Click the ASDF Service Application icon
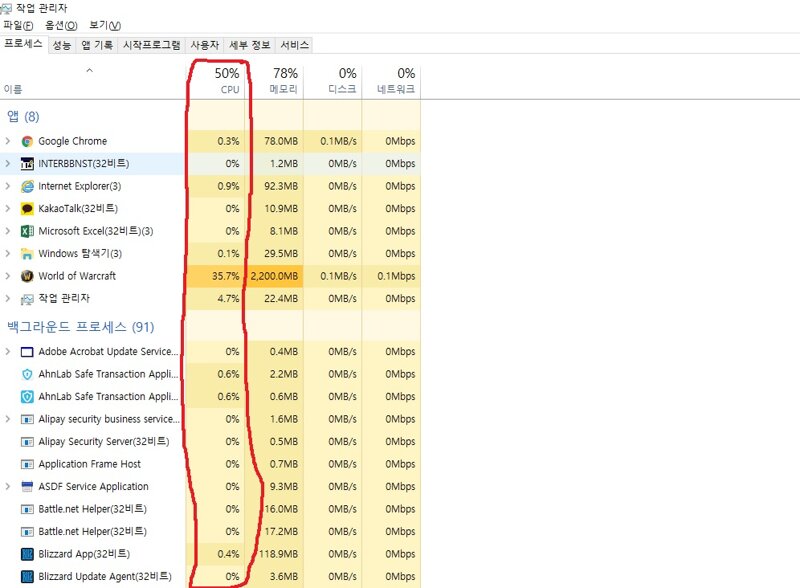Image resolution: width=800 pixels, height=588 pixels. pyautogui.click(x=27, y=486)
